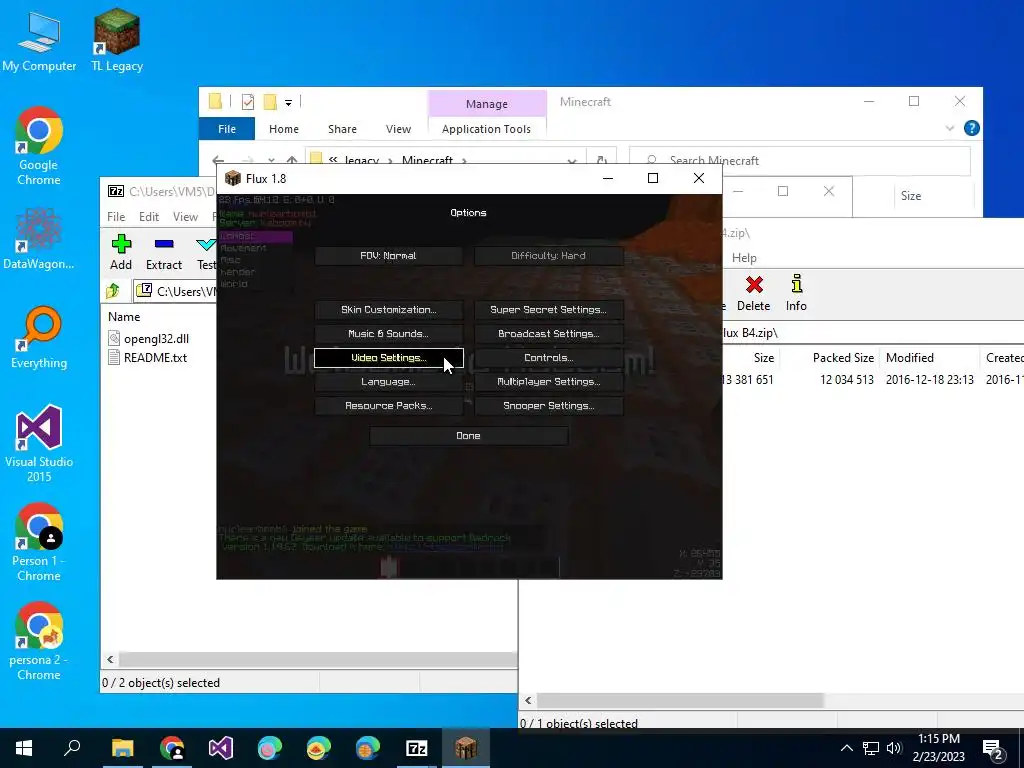Image resolution: width=1024 pixels, height=768 pixels.
Task: Open Everything search desktop shortcut
Action: coord(39,338)
